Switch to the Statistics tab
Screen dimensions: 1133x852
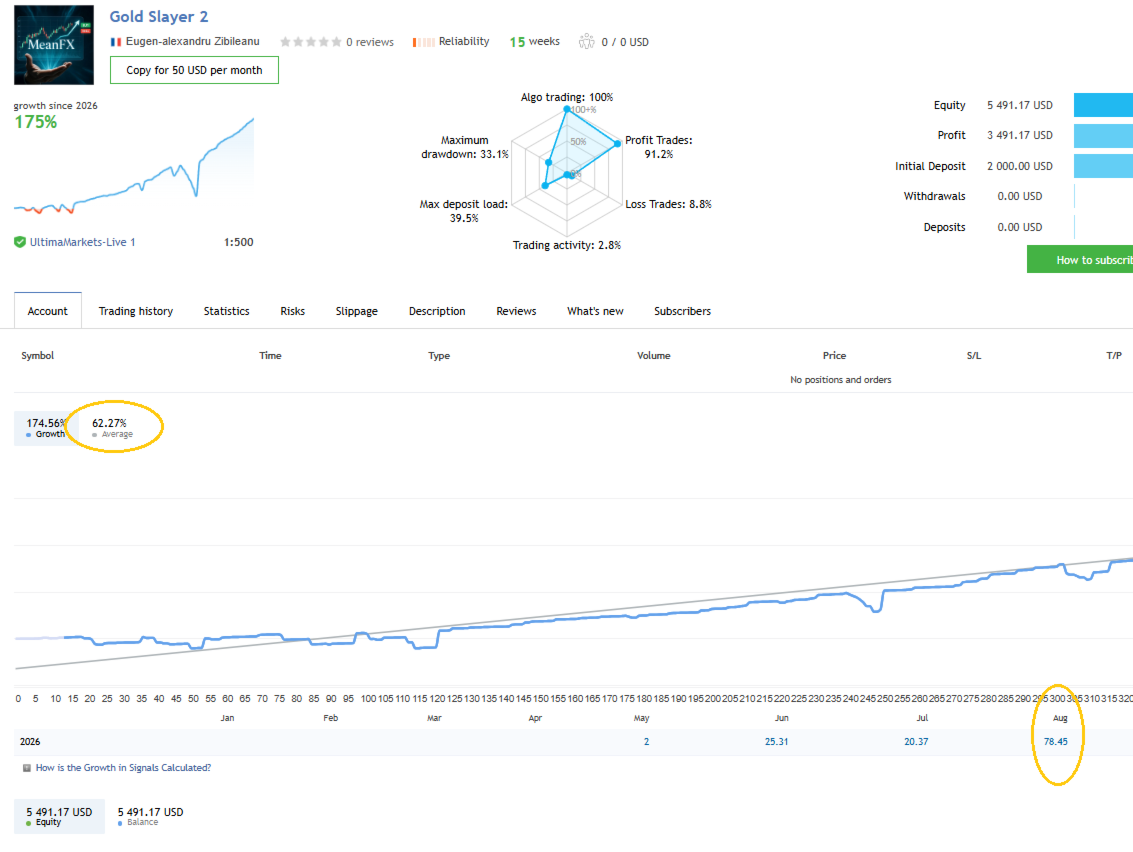226,311
